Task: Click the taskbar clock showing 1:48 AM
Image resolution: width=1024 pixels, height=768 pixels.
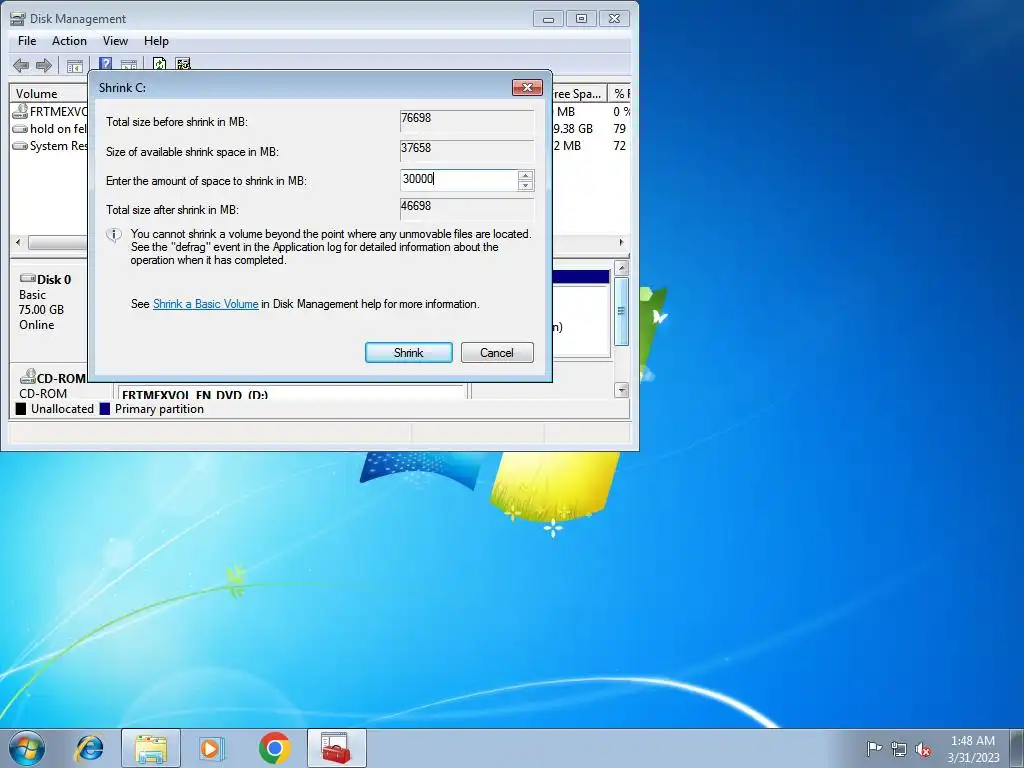Action: click(x=973, y=748)
